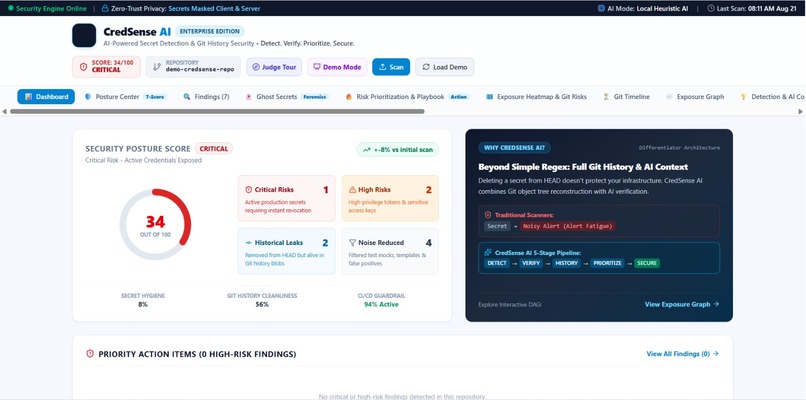Open the Critical Risks card
Image resolution: width=806 pixels, height=400 pixels.
click(286, 198)
